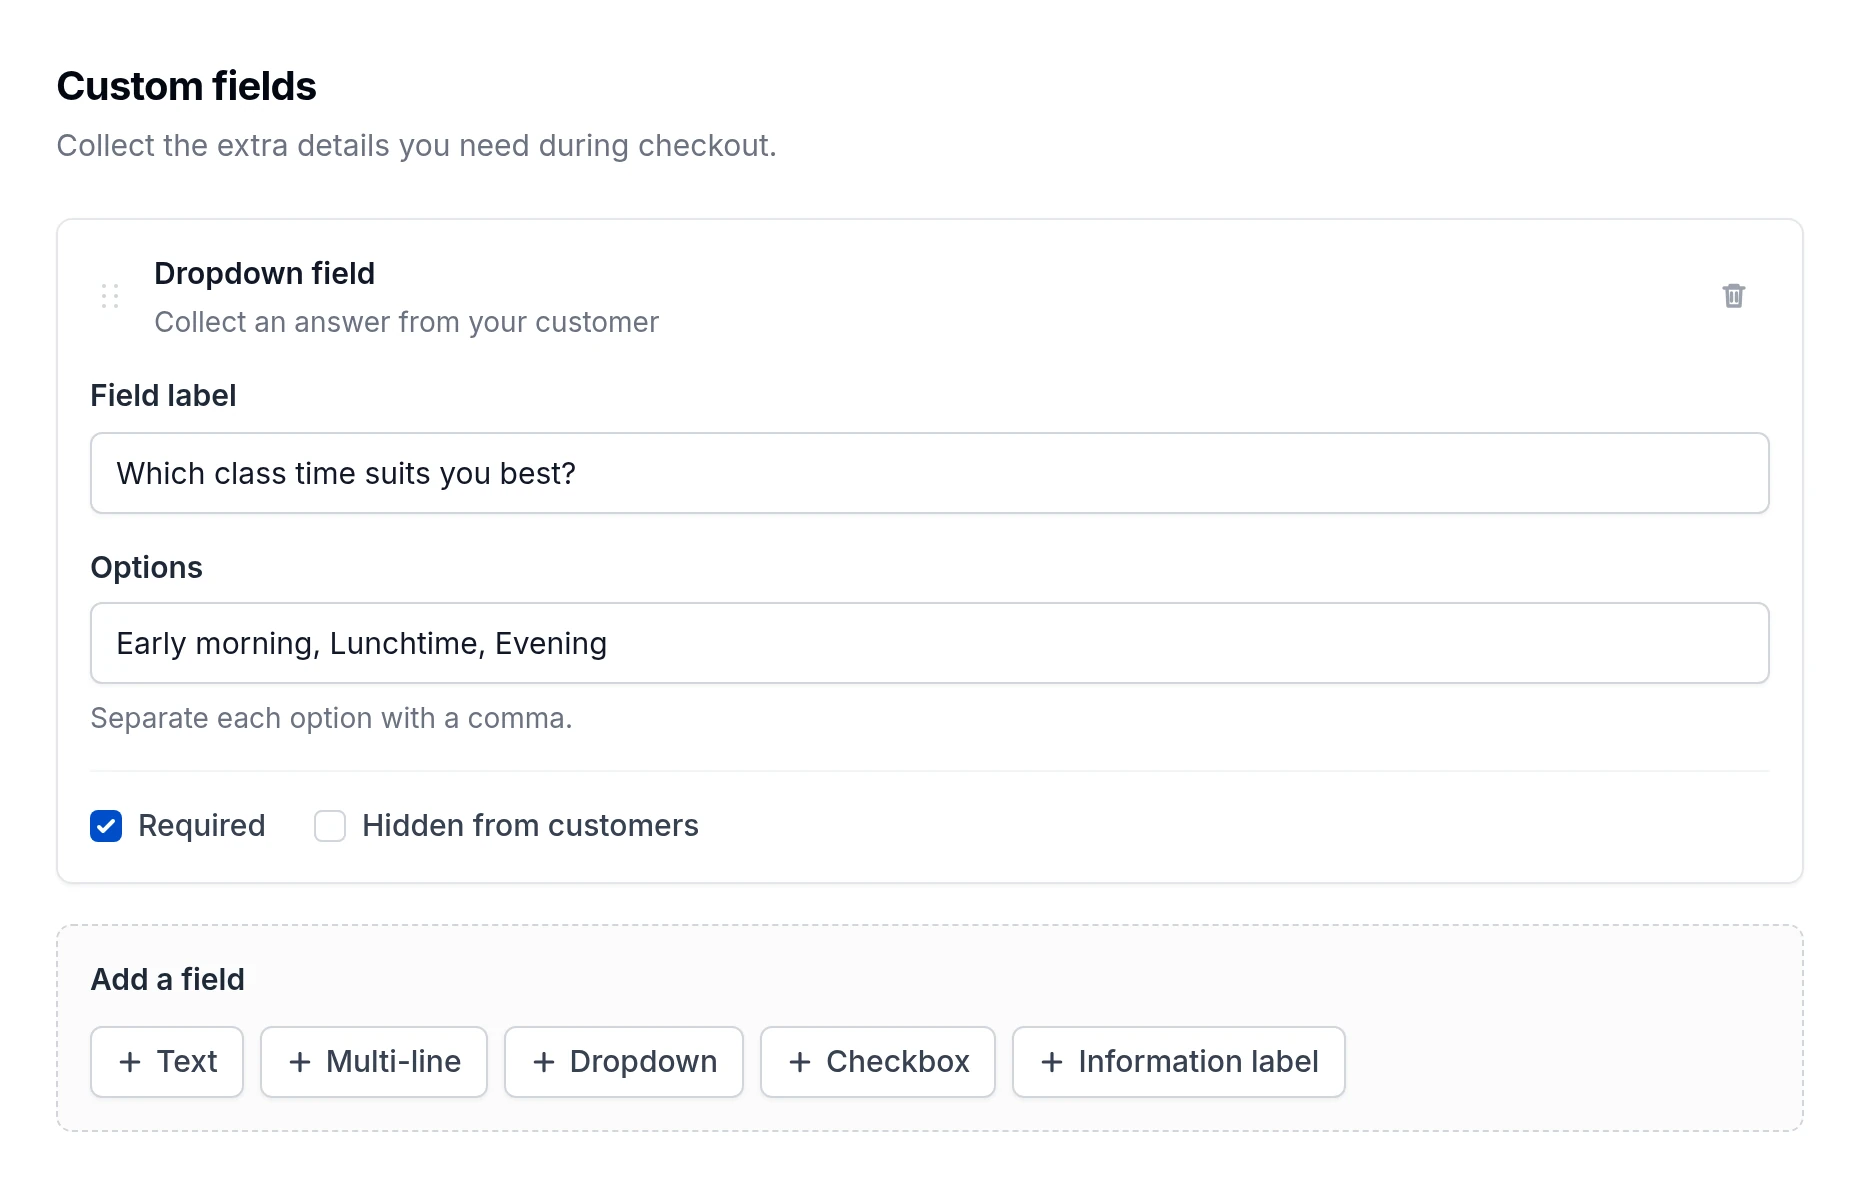The height and width of the screenshot is (1188, 1860).
Task: Click the 'Dropdown field' title text
Action: pos(265,273)
